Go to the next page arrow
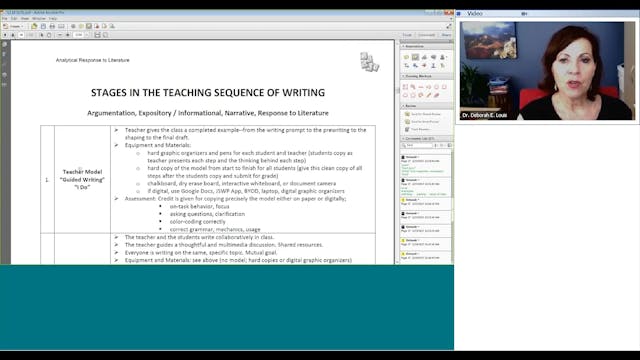The width and height of the screenshot is (640, 360). 13,35
